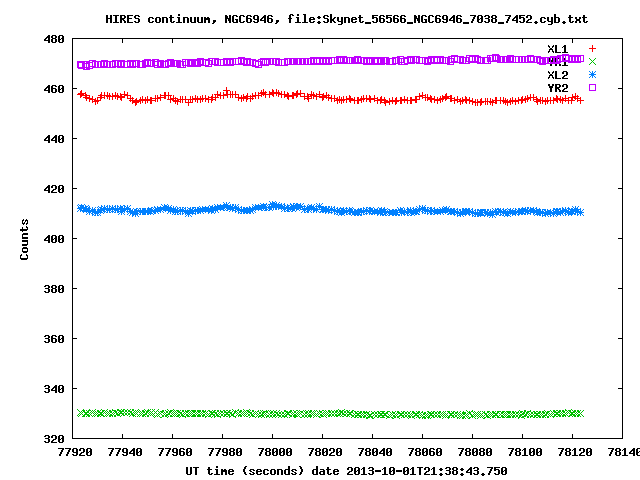Click the 77920 x-axis tick label
This screenshot has width=640, height=480.
(75, 452)
